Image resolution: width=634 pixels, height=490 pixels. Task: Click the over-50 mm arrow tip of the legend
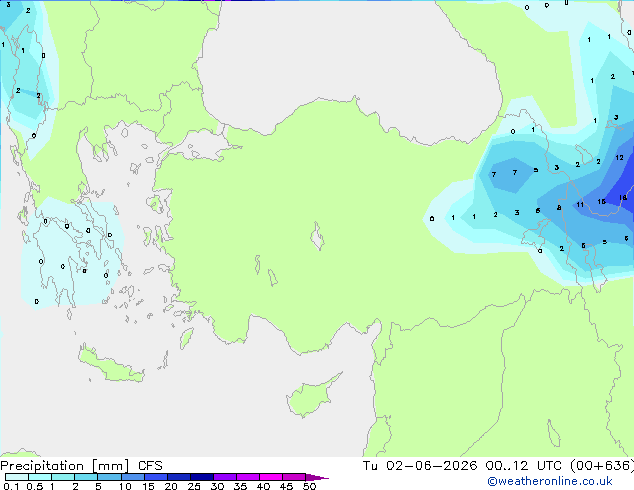pyautogui.click(x=317, y=477)
